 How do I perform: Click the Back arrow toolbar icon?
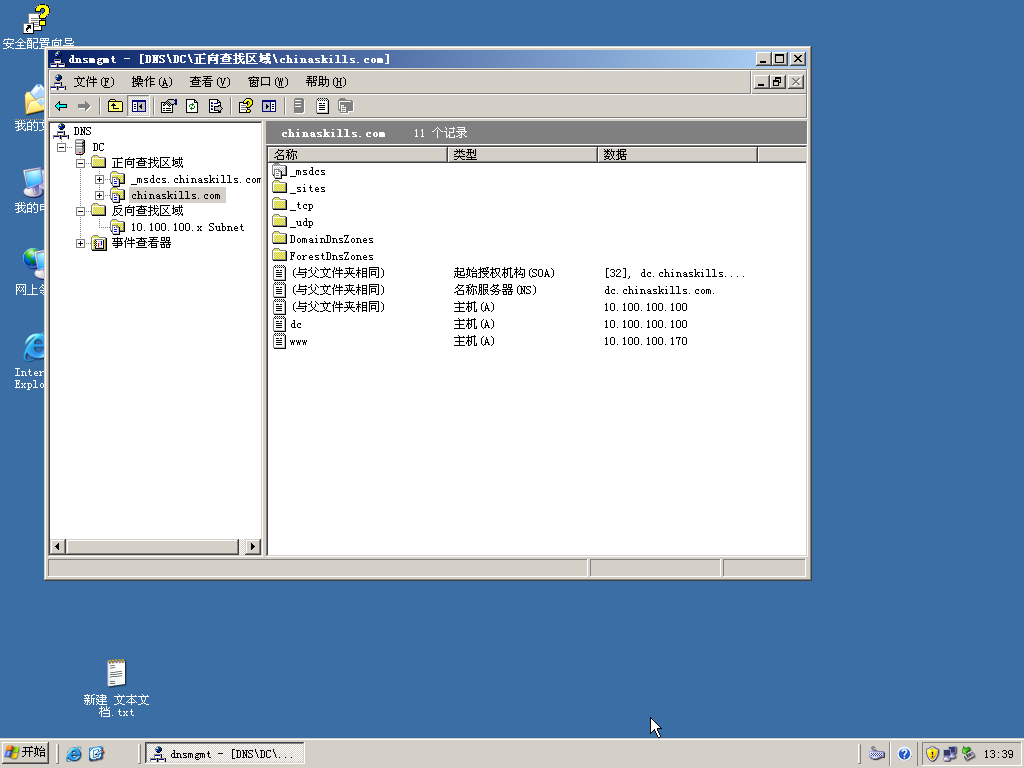[61, 106]
